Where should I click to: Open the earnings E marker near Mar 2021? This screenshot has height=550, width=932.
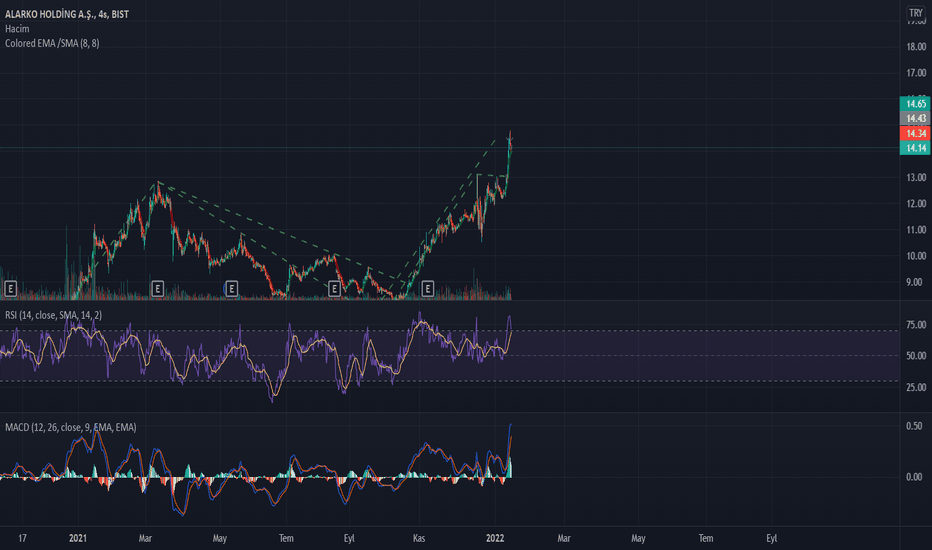(158, 289)
